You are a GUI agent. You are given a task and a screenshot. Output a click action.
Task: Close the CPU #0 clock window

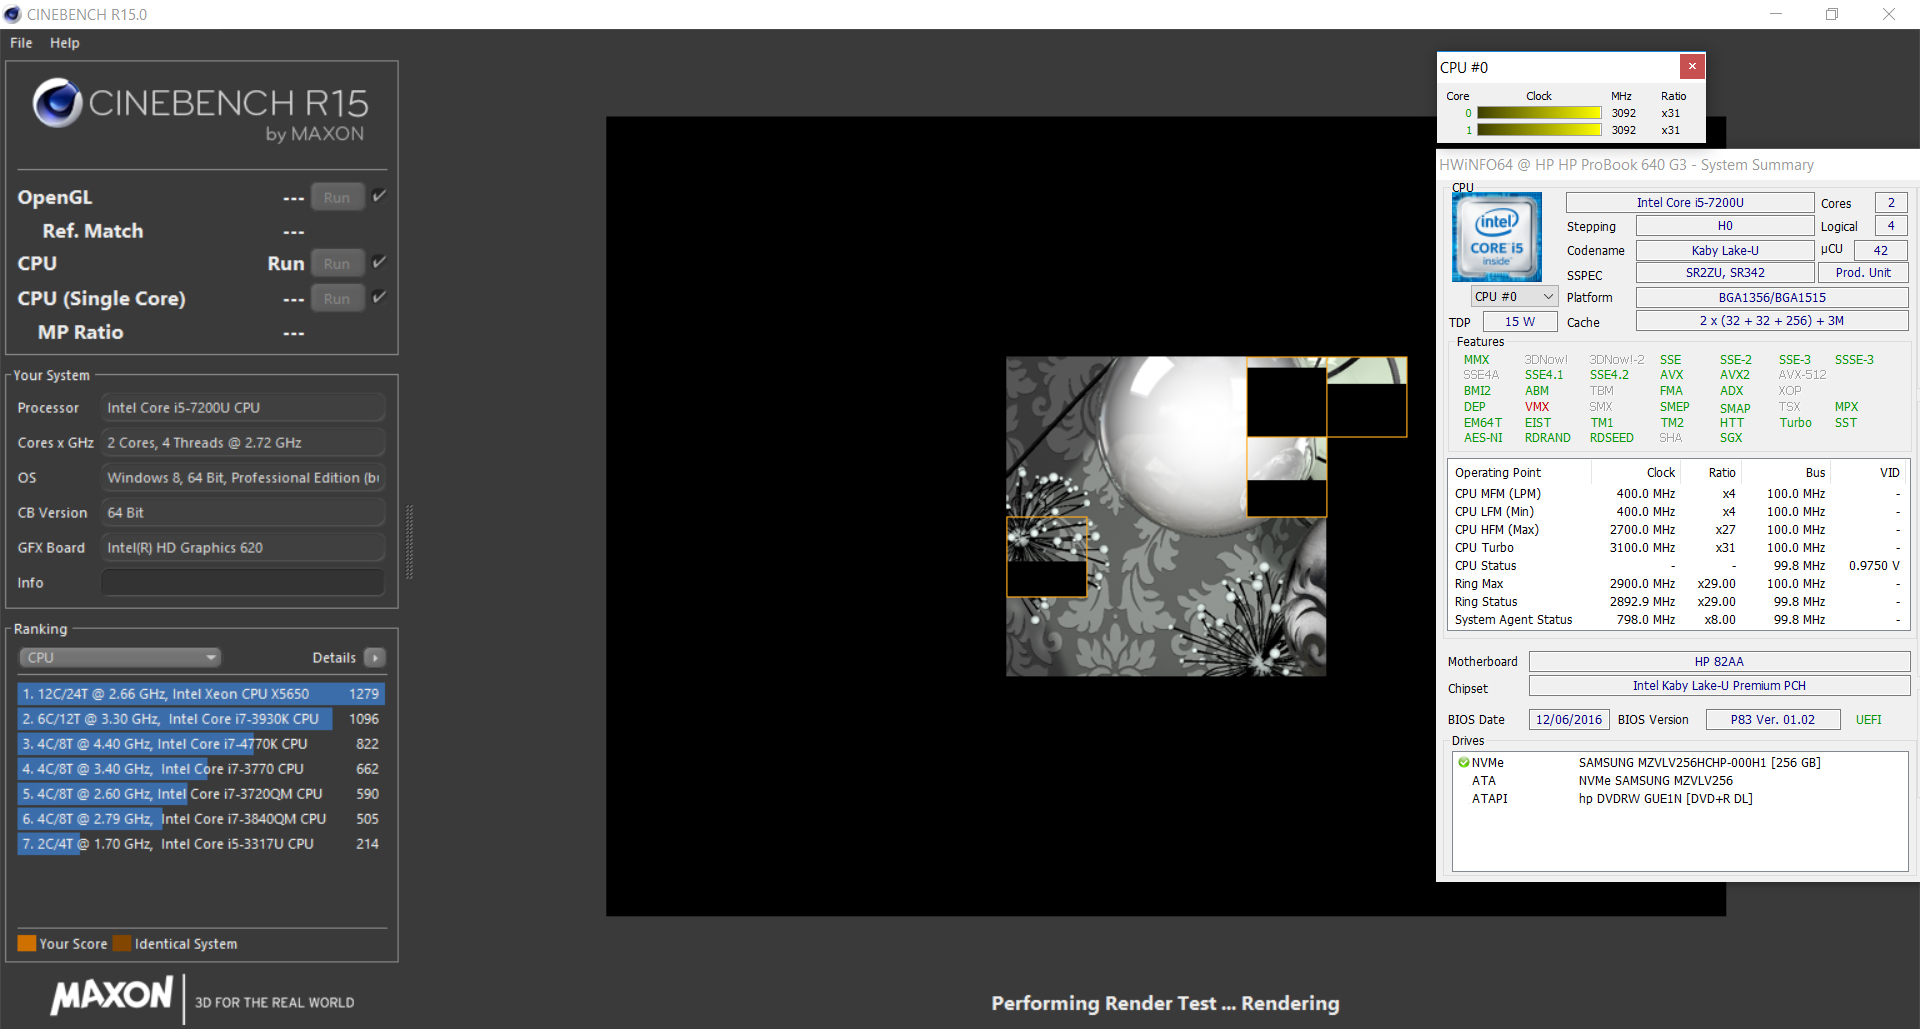pyautogui.click(x=1692, y=67)
